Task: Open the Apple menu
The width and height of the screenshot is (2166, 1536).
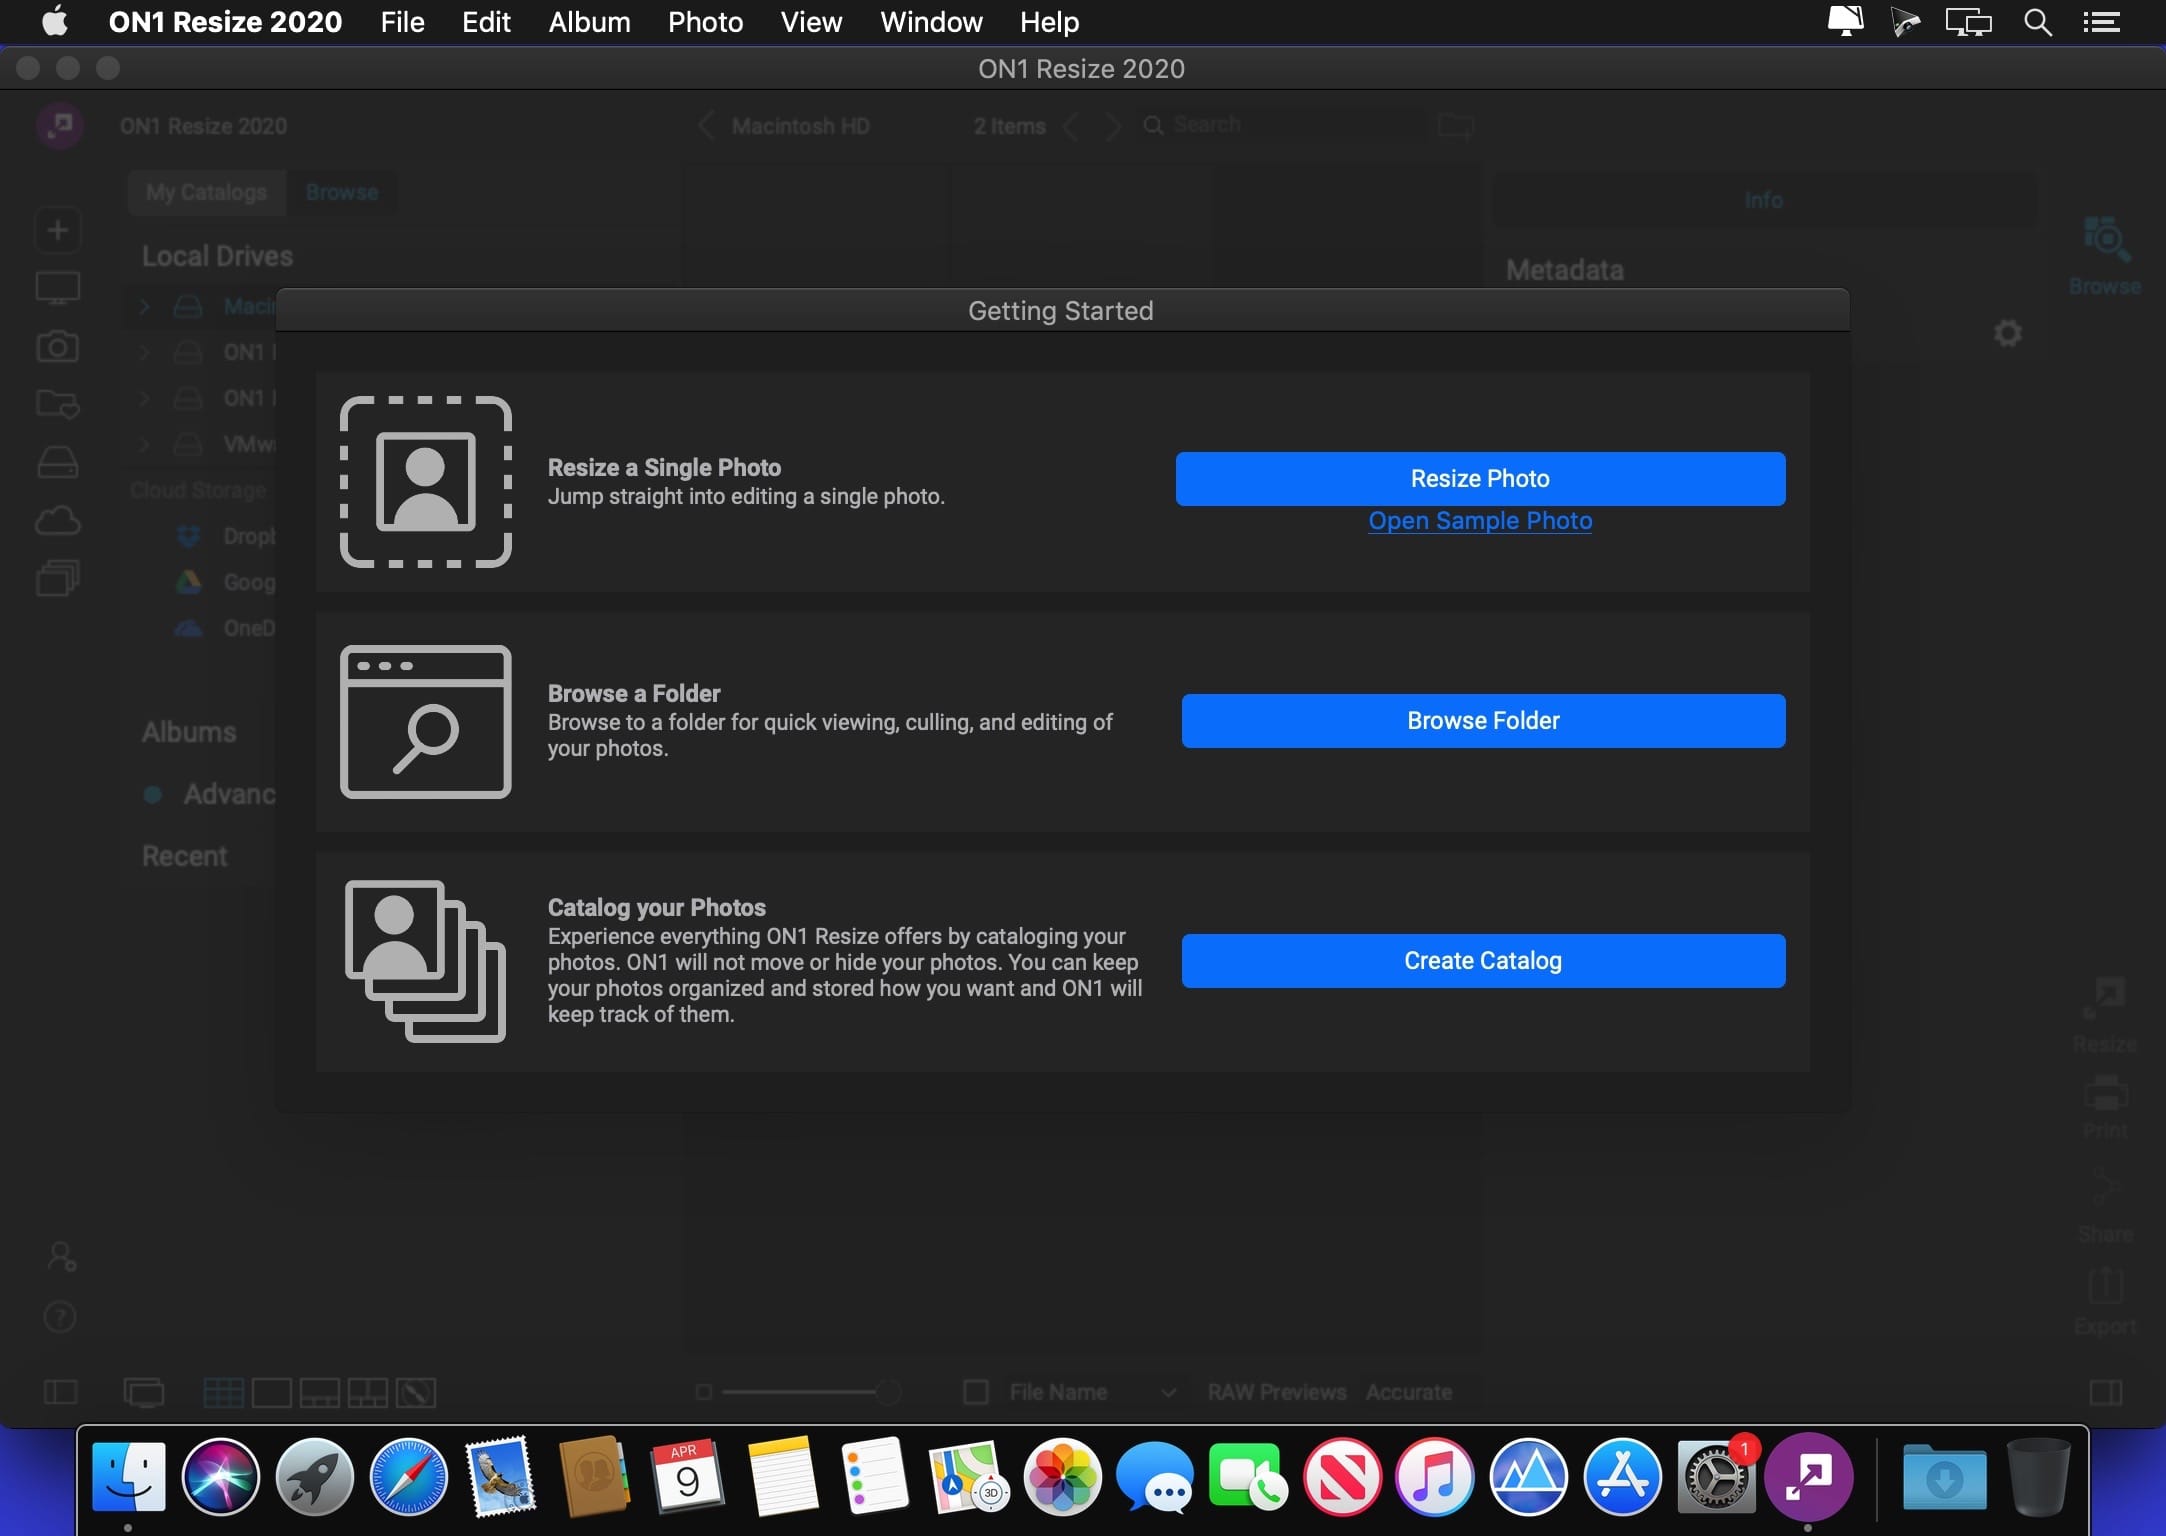Action: pyautogui.click(x=55, y=21)
